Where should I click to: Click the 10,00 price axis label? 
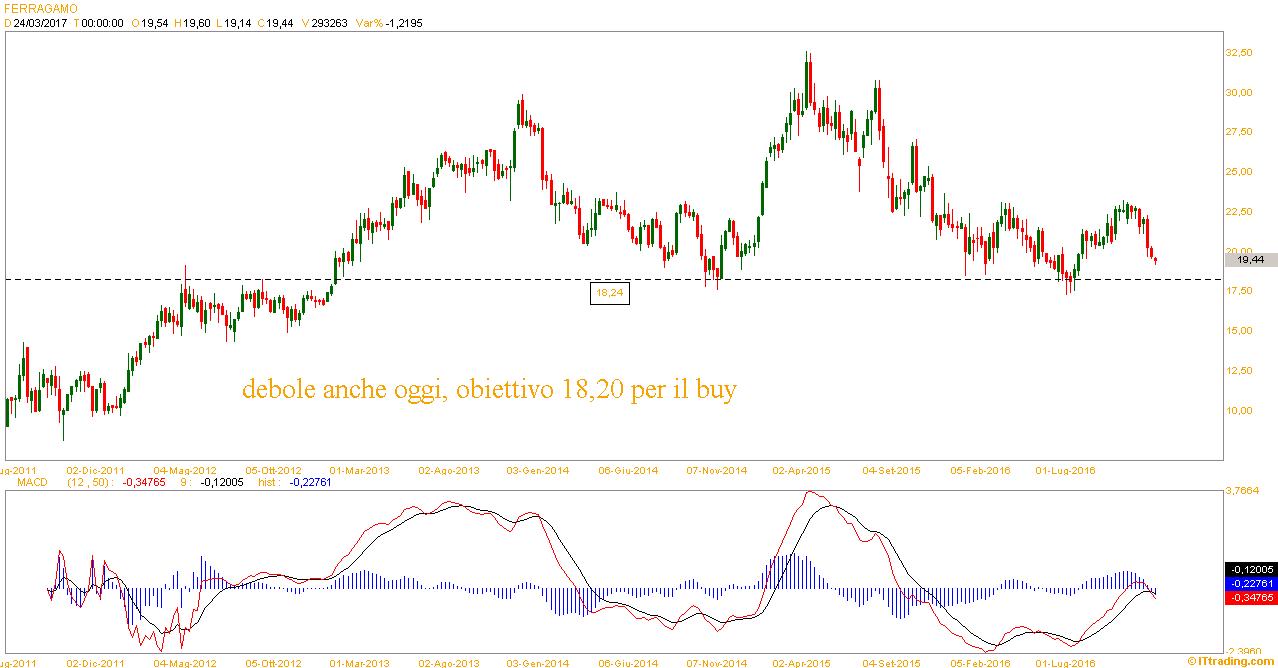pyautogui.click(x=1239, y=410)
